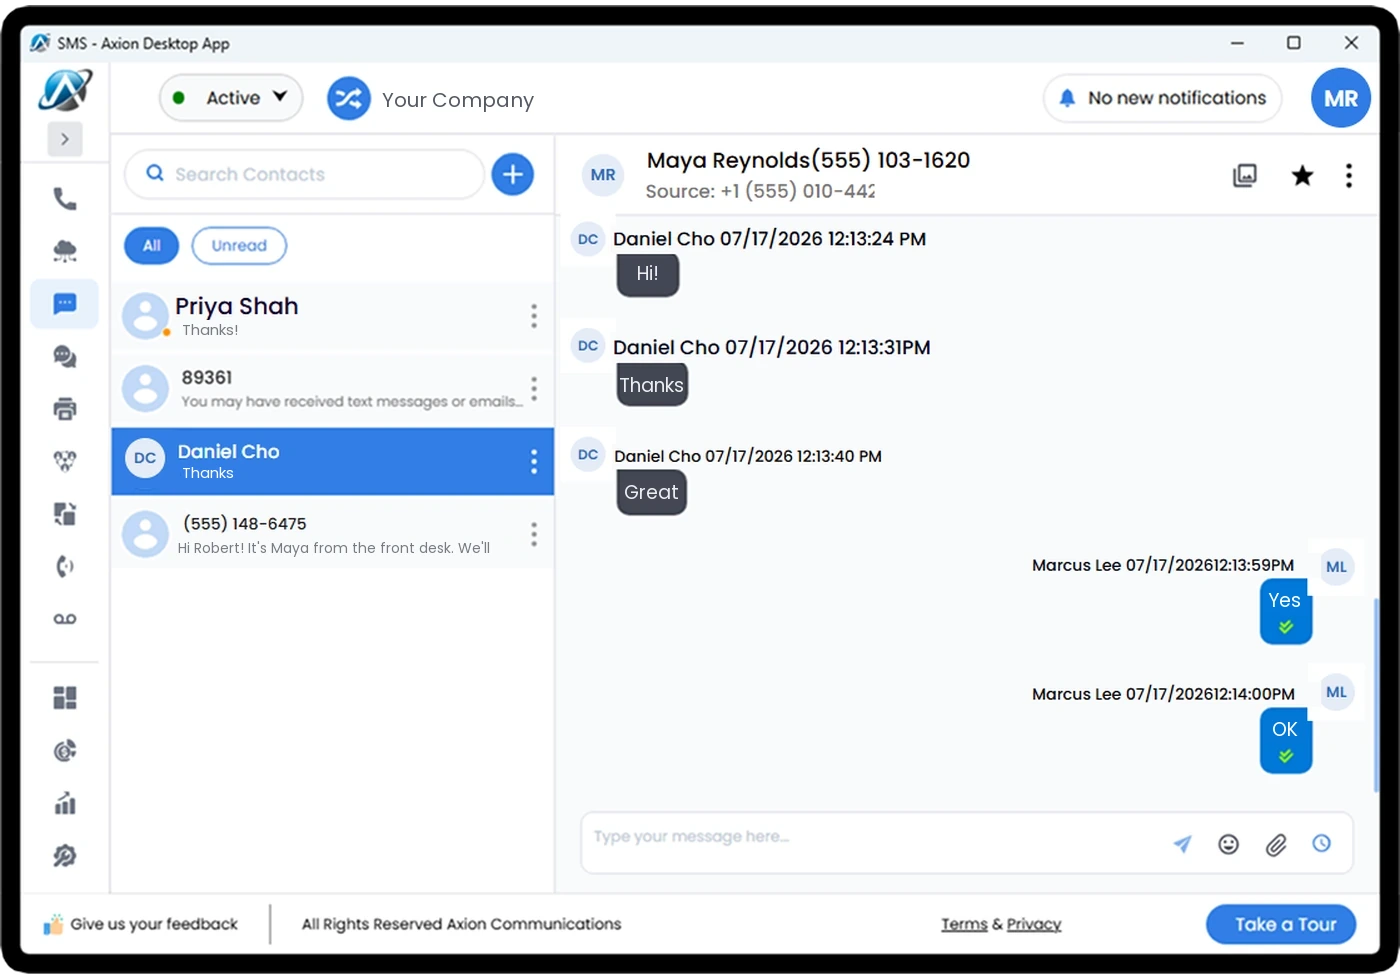Click the bell notifications button
This screenshot has height=980, width=1400.
click(x=1162, y=98)
